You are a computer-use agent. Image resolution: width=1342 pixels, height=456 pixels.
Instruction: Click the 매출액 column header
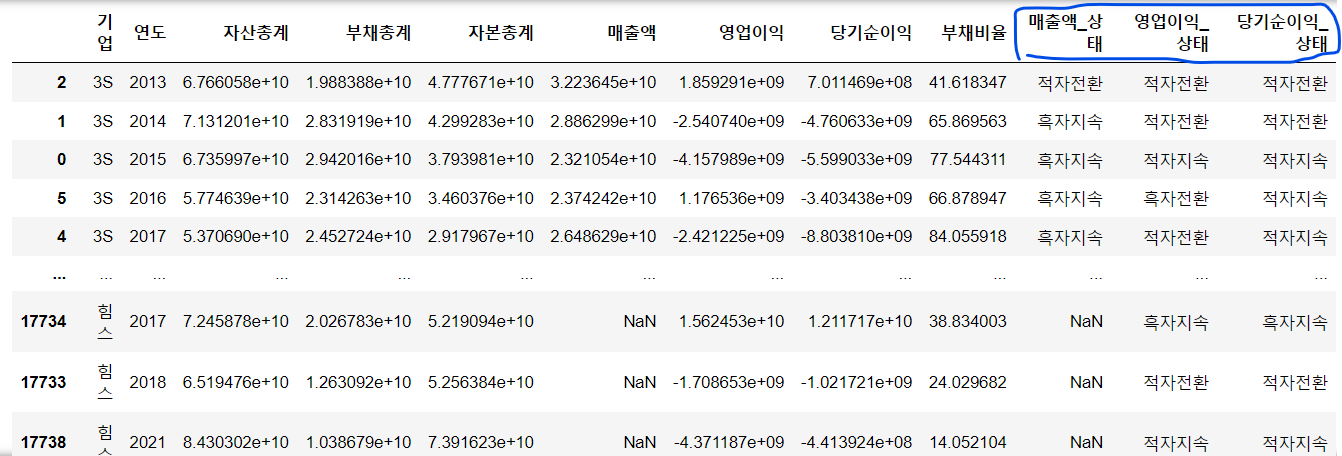click(632, 32)
